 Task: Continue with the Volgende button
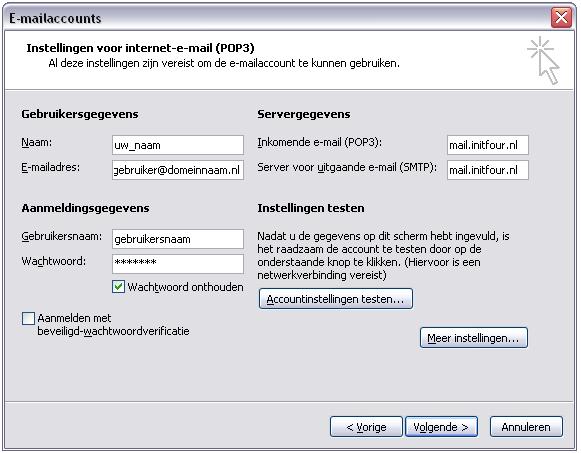pos(441,427)
